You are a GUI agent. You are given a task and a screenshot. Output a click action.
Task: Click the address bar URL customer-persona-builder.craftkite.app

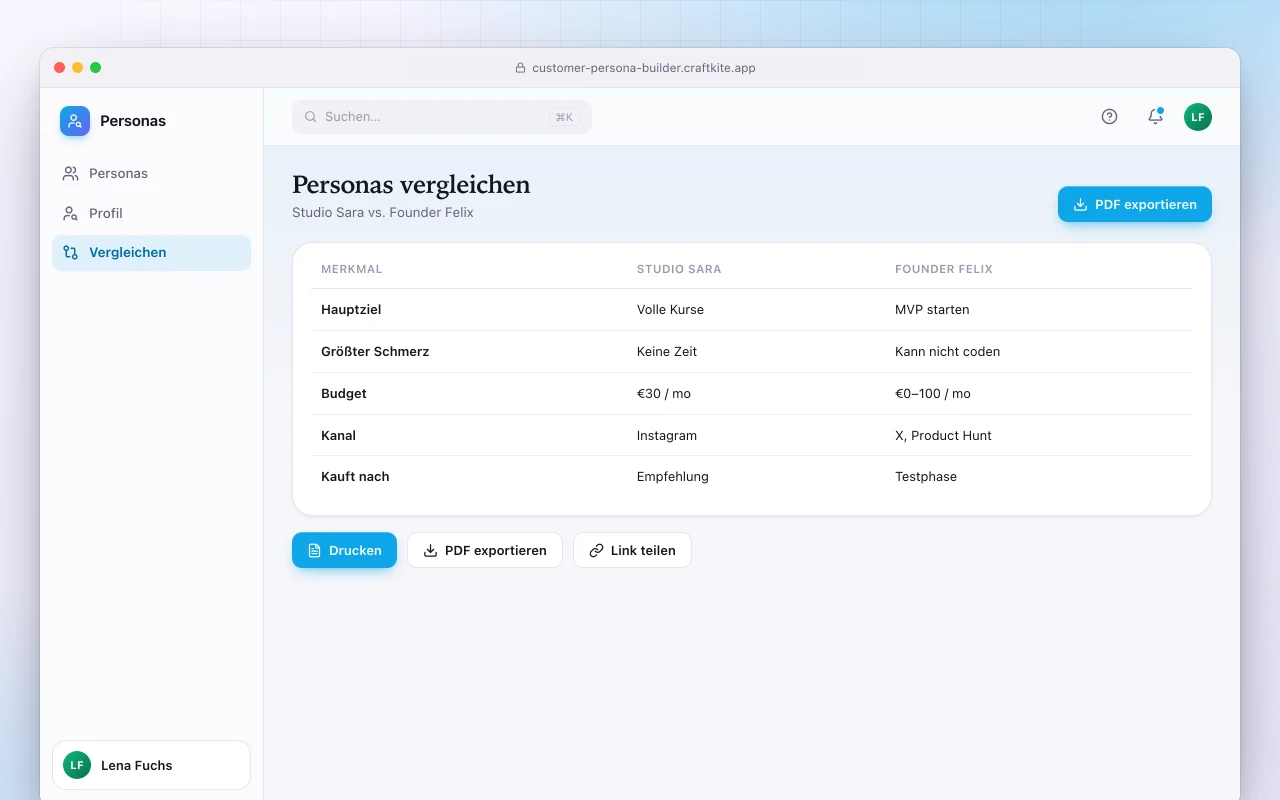[x=644, y=68]
